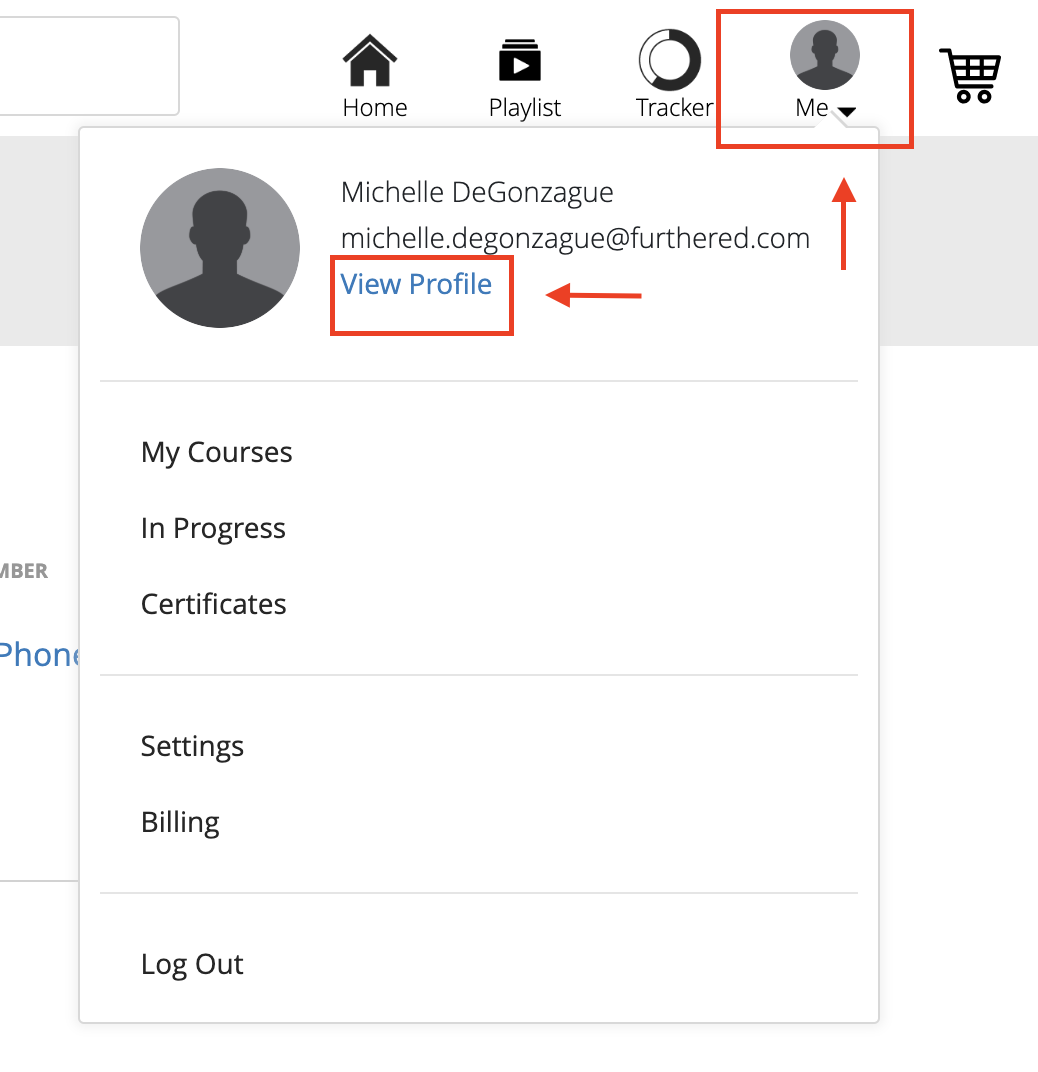Select In Progress menu entry
The width and height of the screenshot is (1038, 1072).
213,528
